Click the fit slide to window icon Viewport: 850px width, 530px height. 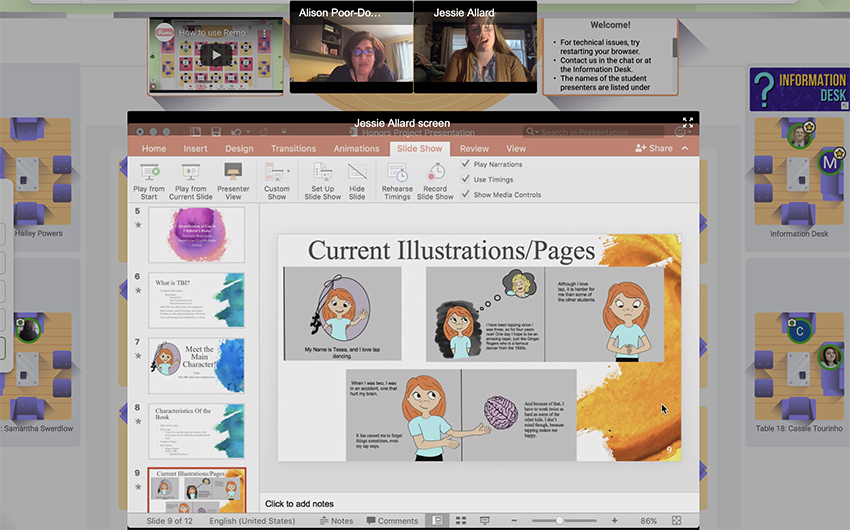coord(677,521)
